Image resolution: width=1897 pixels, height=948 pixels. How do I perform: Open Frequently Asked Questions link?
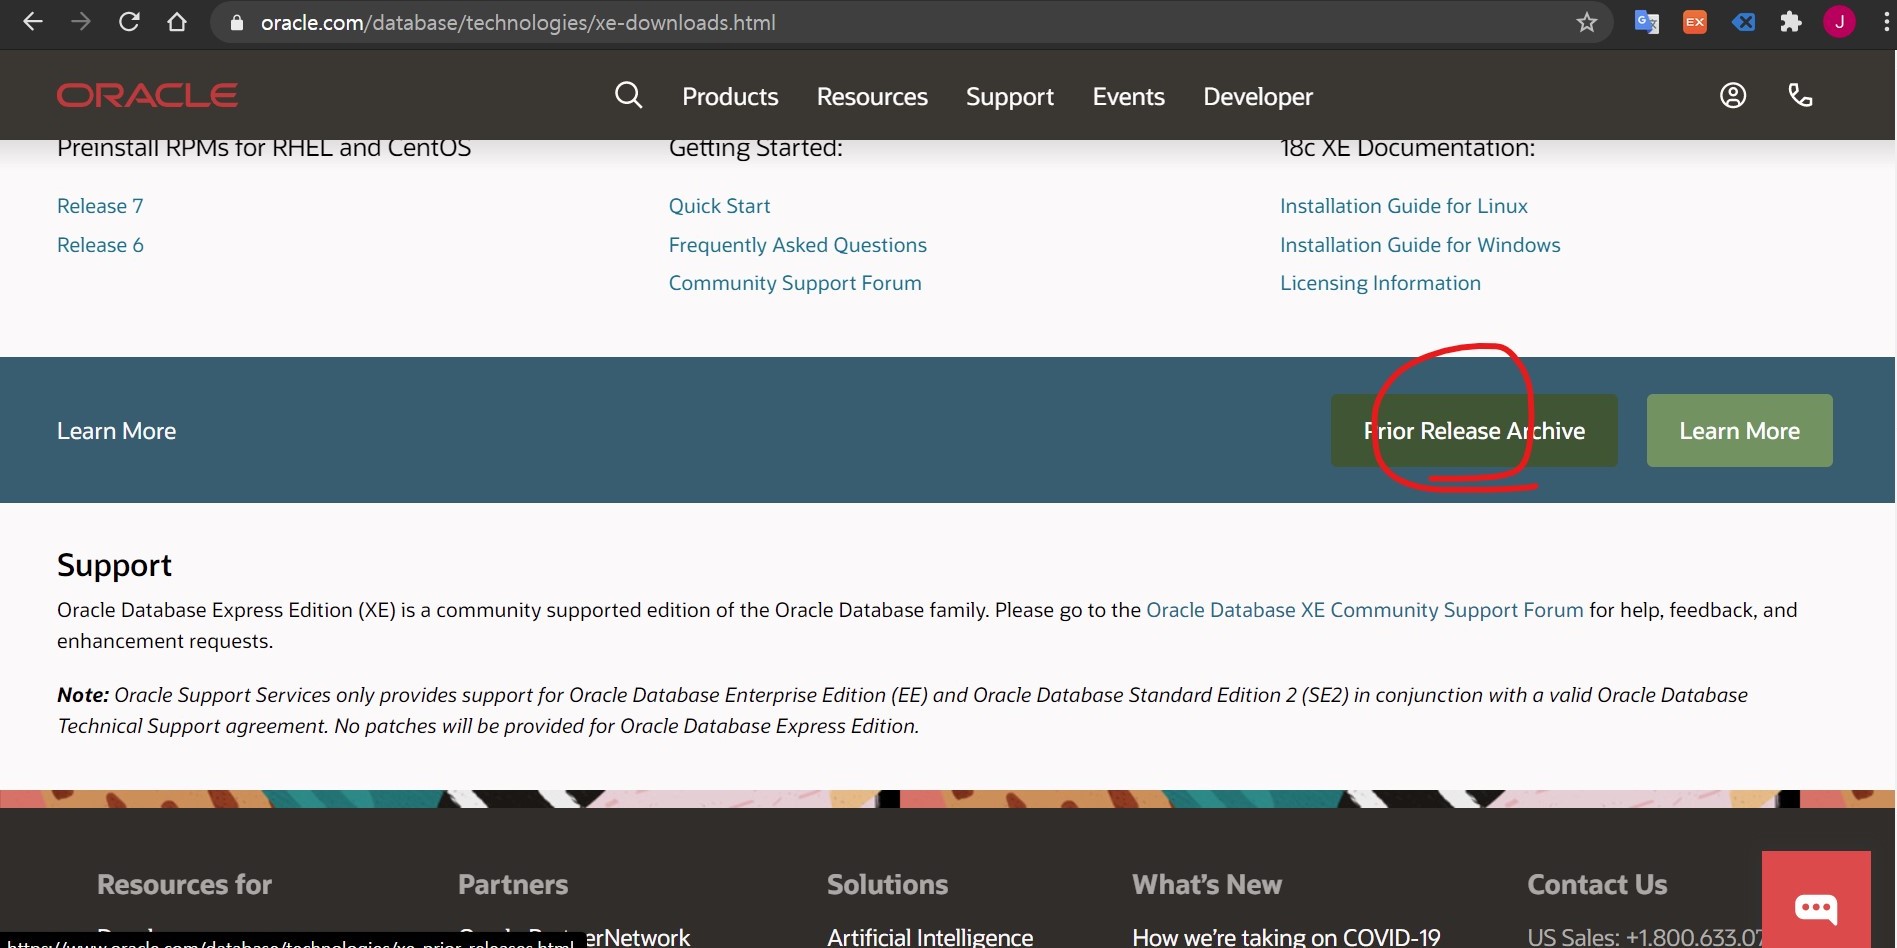pyautogui.click(x=797, y=245)
